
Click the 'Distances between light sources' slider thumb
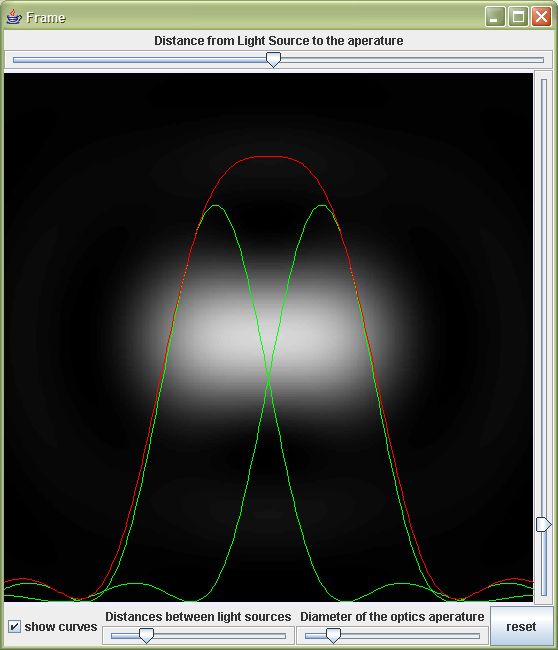[x=146, y=635]
